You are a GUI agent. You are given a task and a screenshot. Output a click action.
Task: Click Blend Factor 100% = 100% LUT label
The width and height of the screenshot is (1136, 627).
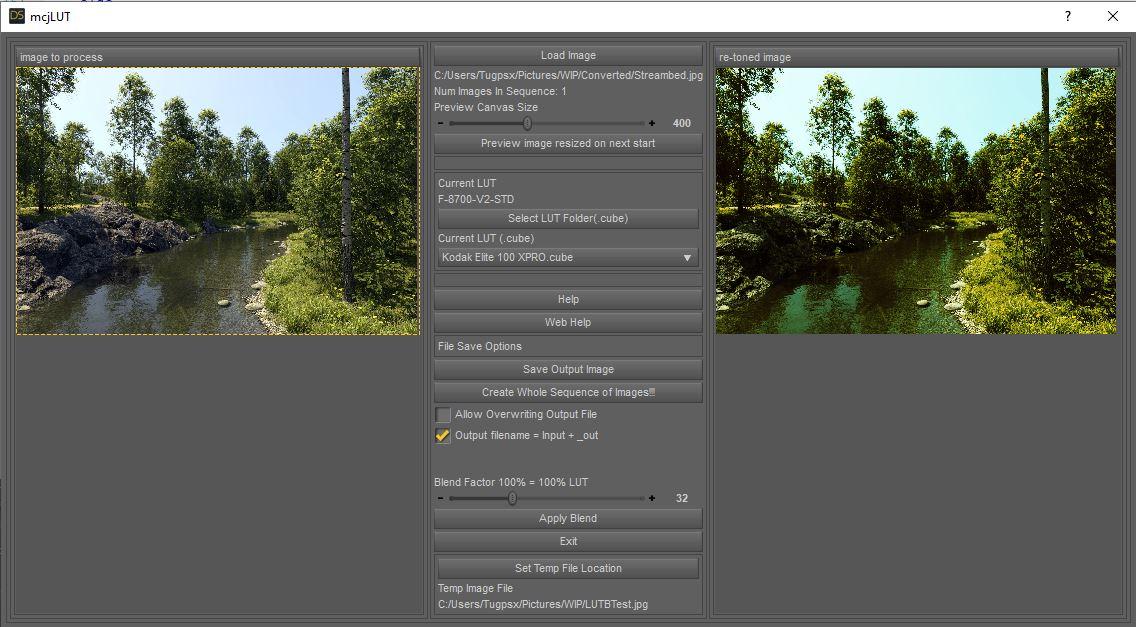coord(511,482)
